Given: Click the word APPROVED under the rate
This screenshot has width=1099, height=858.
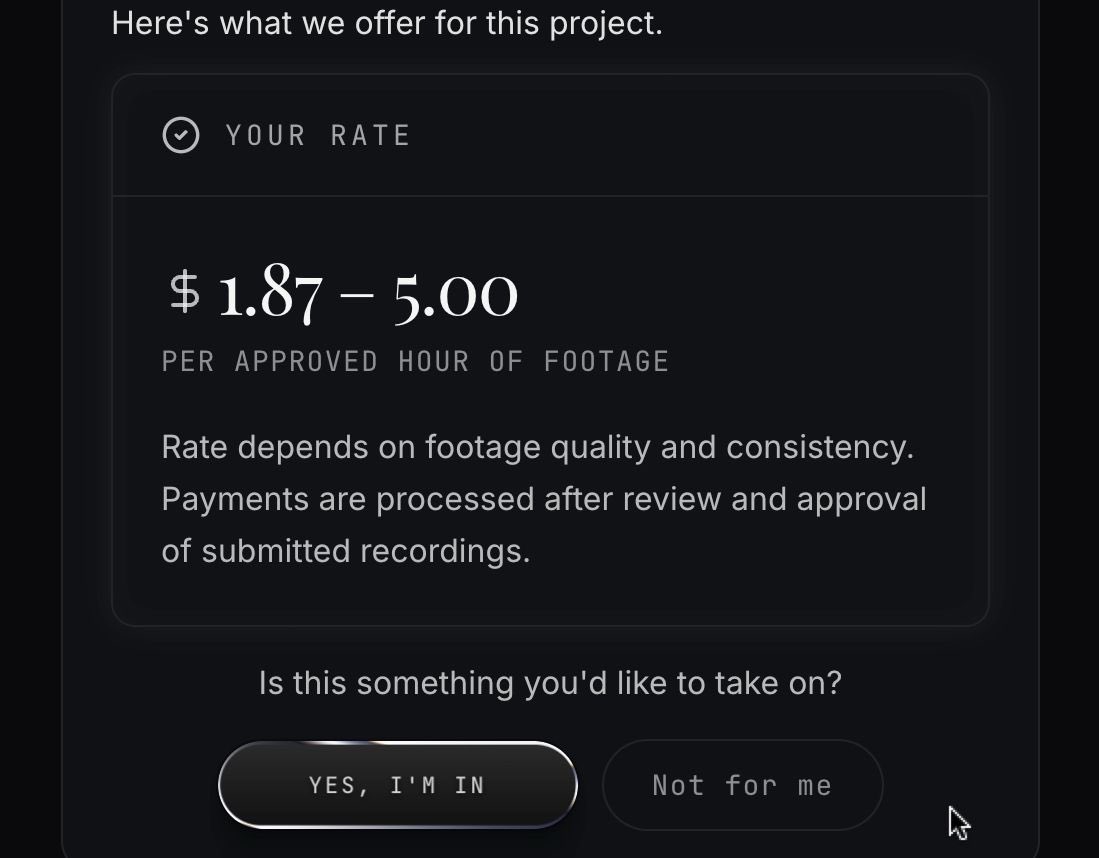Looking at the screenshot, I should coord(306,361).
